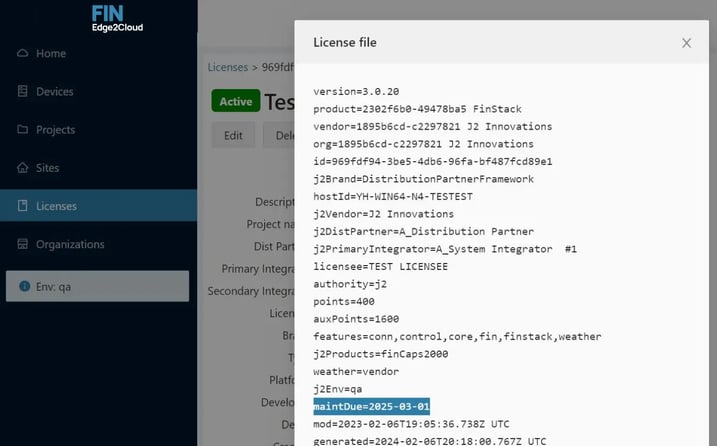717x446 pixels.
Task: Click the FIN Edge2Cloud logo
Action: 117,18
